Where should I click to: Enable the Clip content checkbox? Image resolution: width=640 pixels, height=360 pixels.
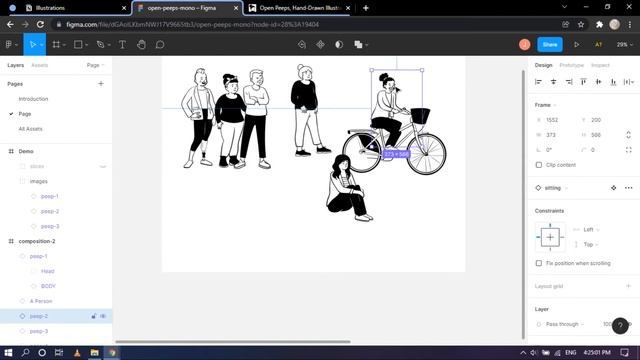pyautogui.click(x=539, y=165)
